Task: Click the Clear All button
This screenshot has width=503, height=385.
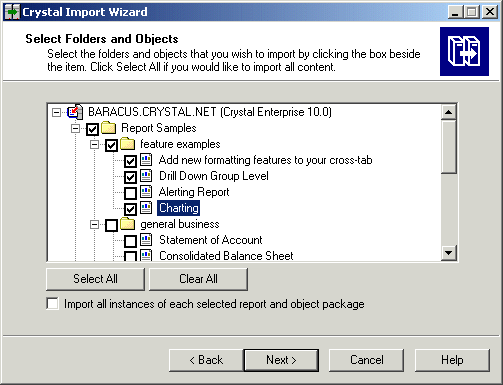Action: [198, 279]
